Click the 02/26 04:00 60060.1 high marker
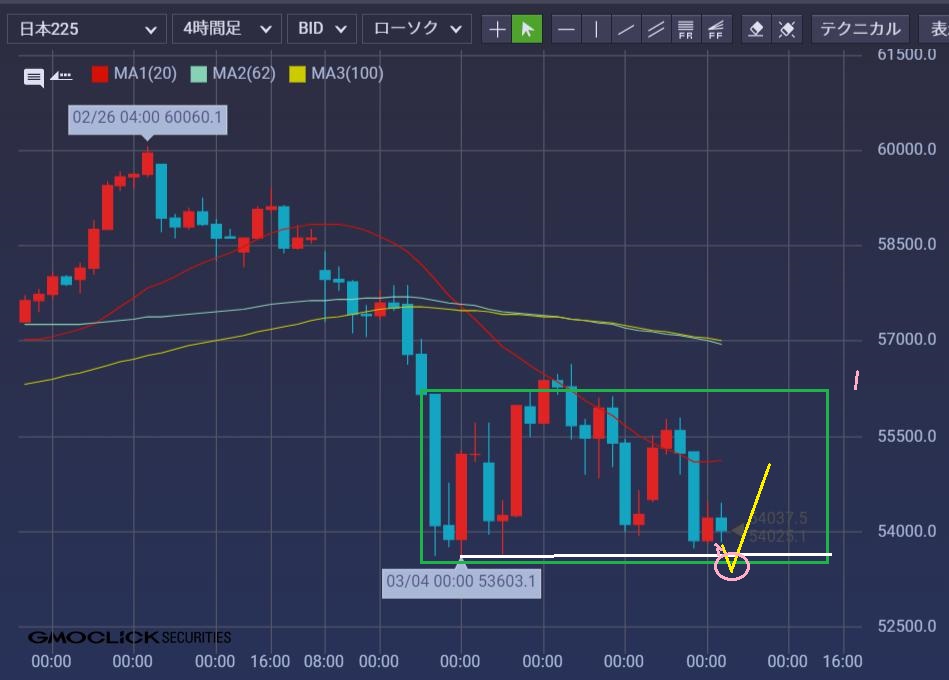This screenshot has width=949, height=680. (x=148, y=120)
